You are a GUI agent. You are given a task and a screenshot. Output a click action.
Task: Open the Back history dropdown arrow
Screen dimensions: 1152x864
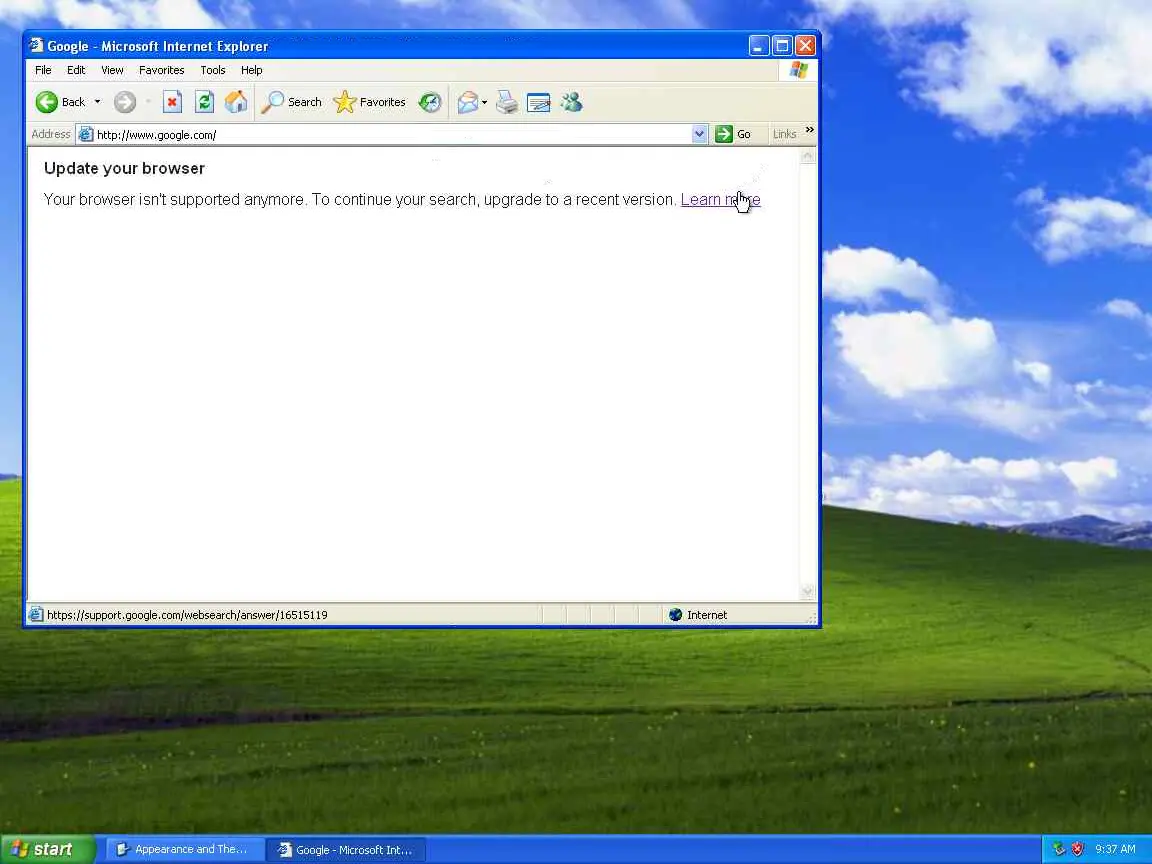click(97, 102)
